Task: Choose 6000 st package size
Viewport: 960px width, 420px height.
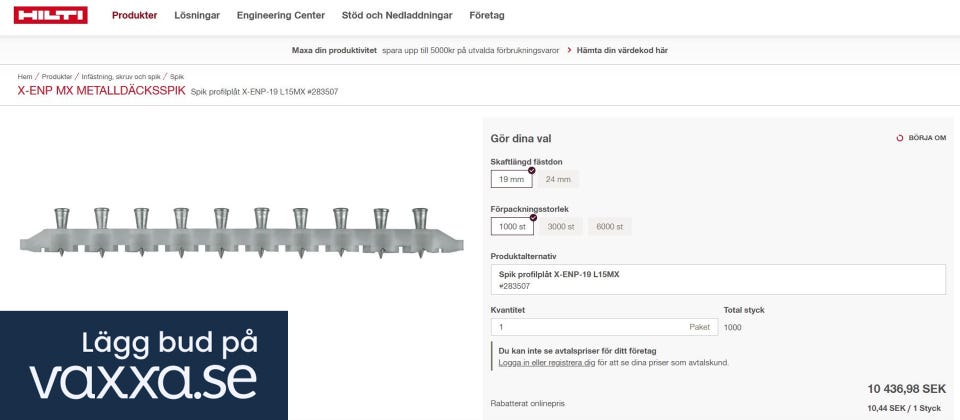Action: [610, 227]
